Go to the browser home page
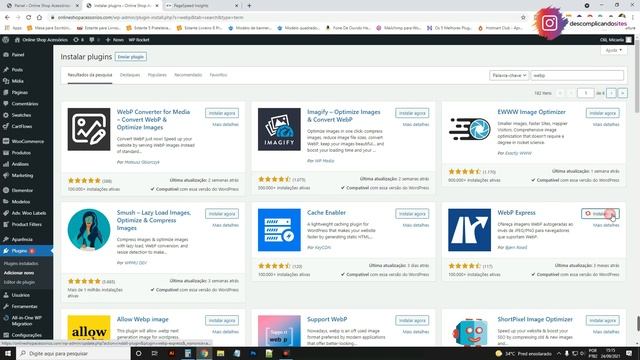The width and height of the screenshot is (640, 360). (x=39, y=18)
